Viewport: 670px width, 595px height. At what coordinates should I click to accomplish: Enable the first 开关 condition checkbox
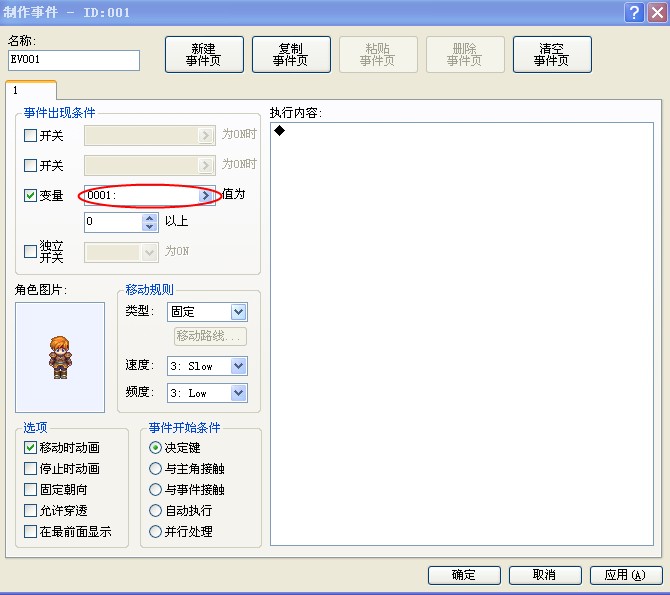pos(30,136)
